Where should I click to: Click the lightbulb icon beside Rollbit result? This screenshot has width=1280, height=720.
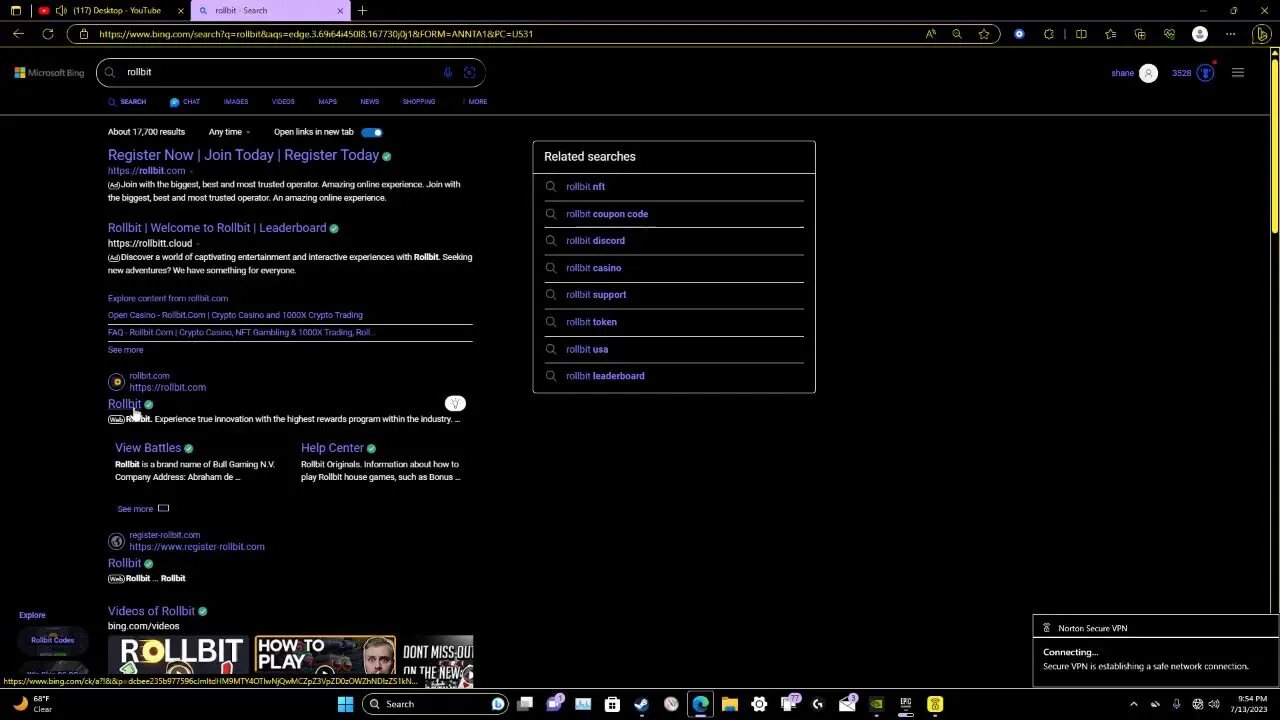[455, 404]
